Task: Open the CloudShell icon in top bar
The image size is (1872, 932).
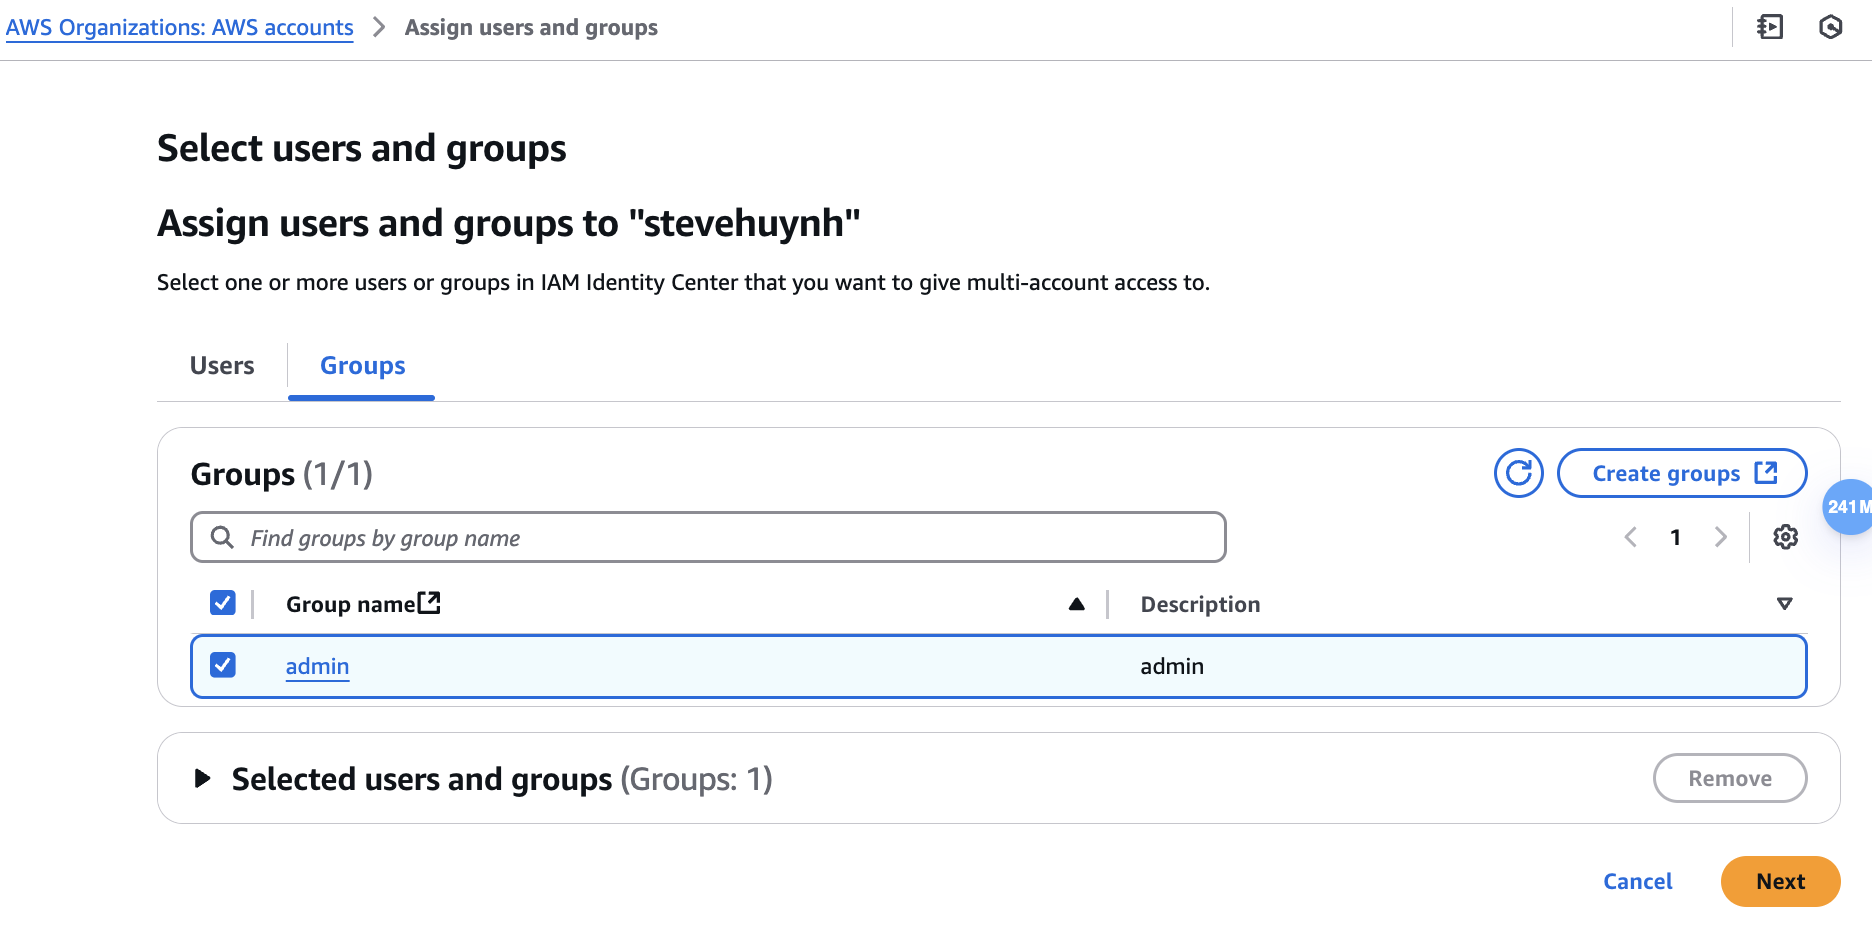Action: click(1770, 27)
